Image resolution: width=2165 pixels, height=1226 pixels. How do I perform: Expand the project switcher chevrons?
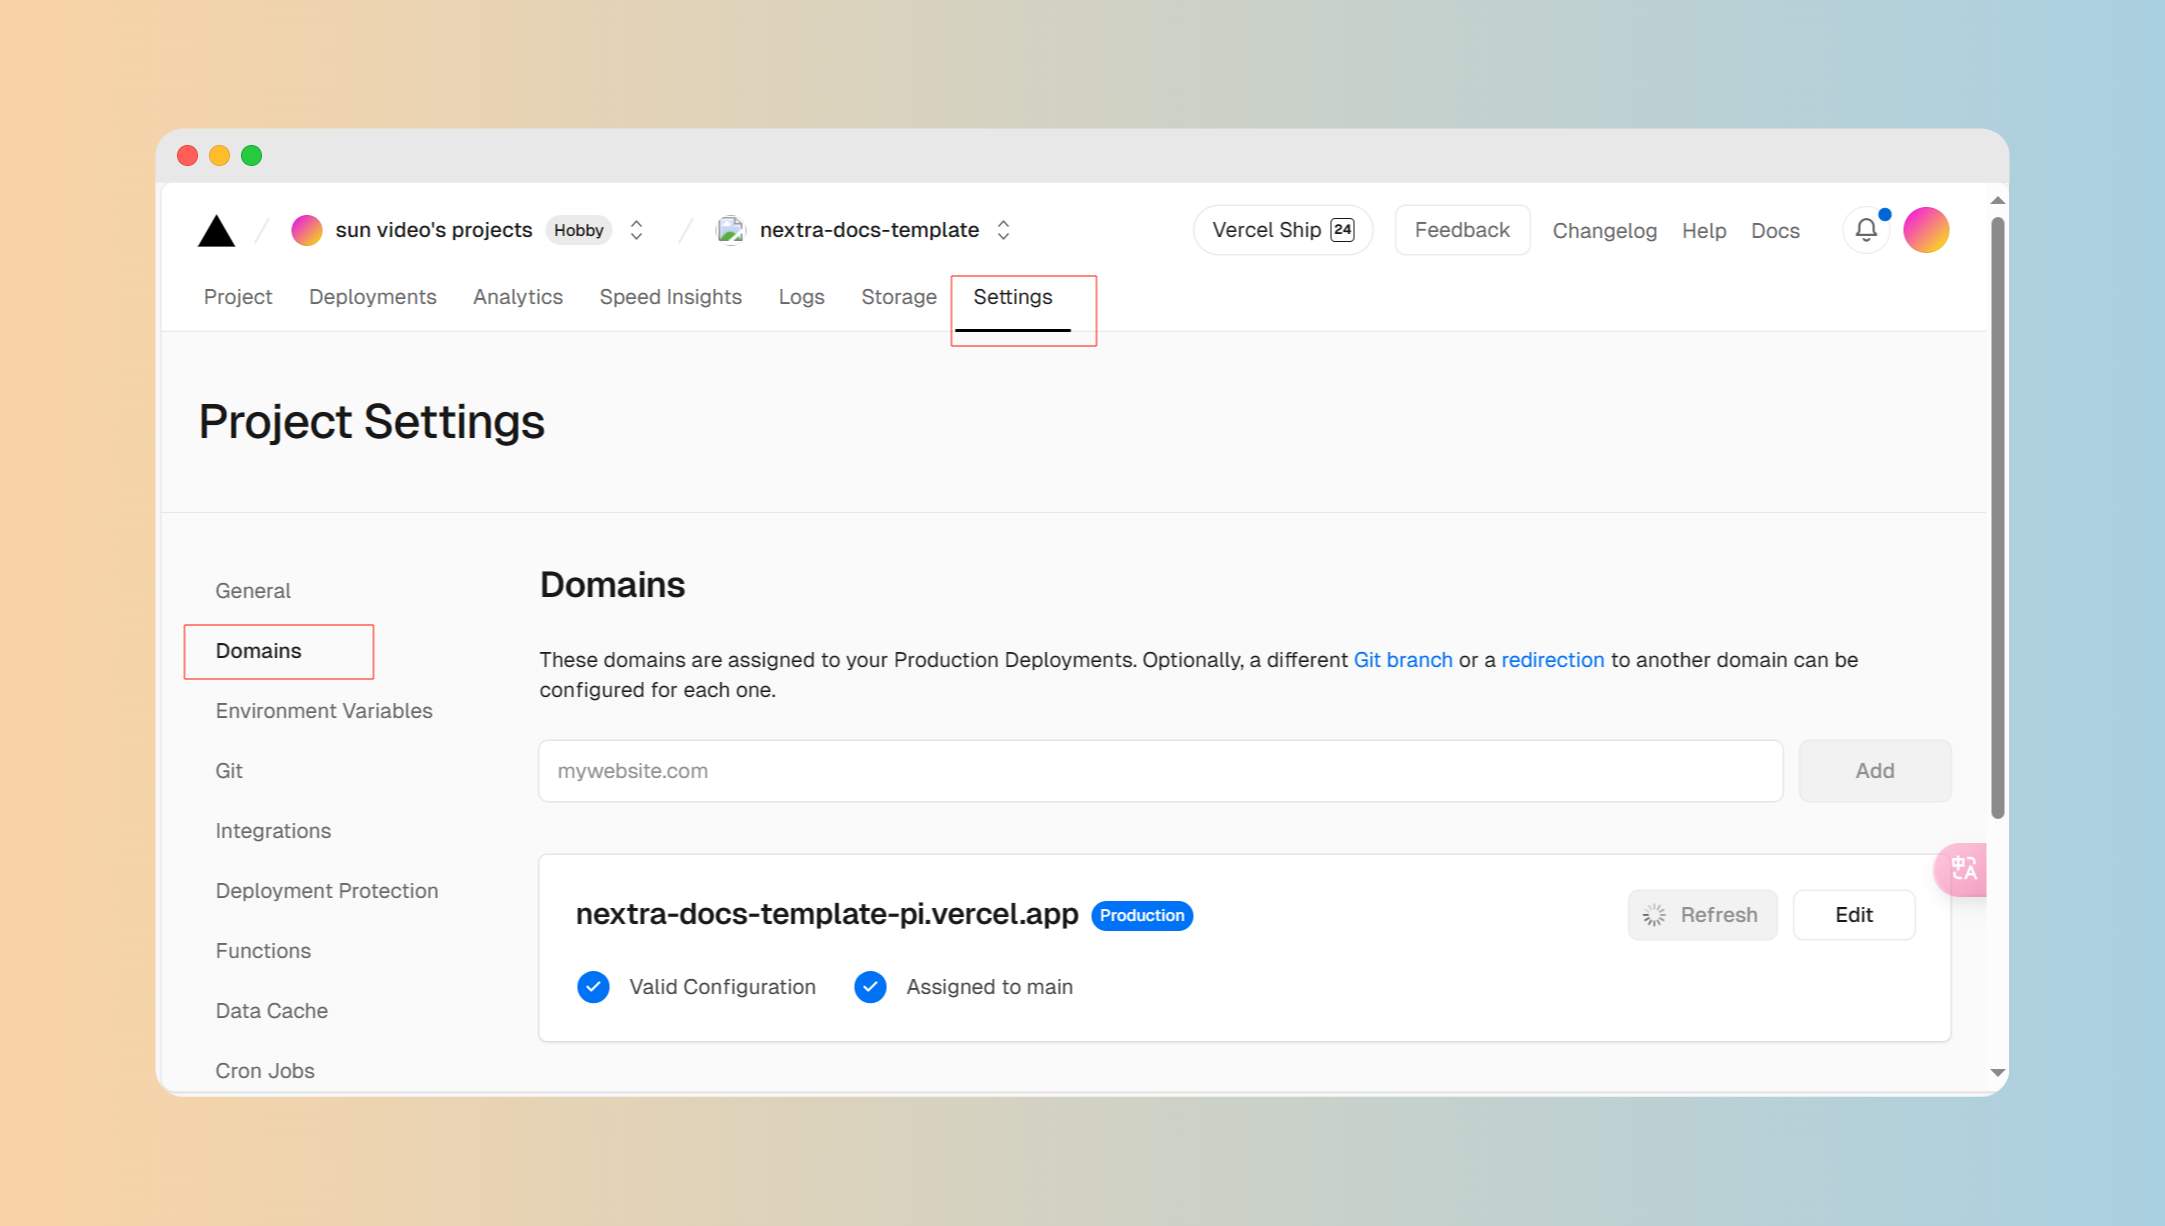[x=1003, y=230]
